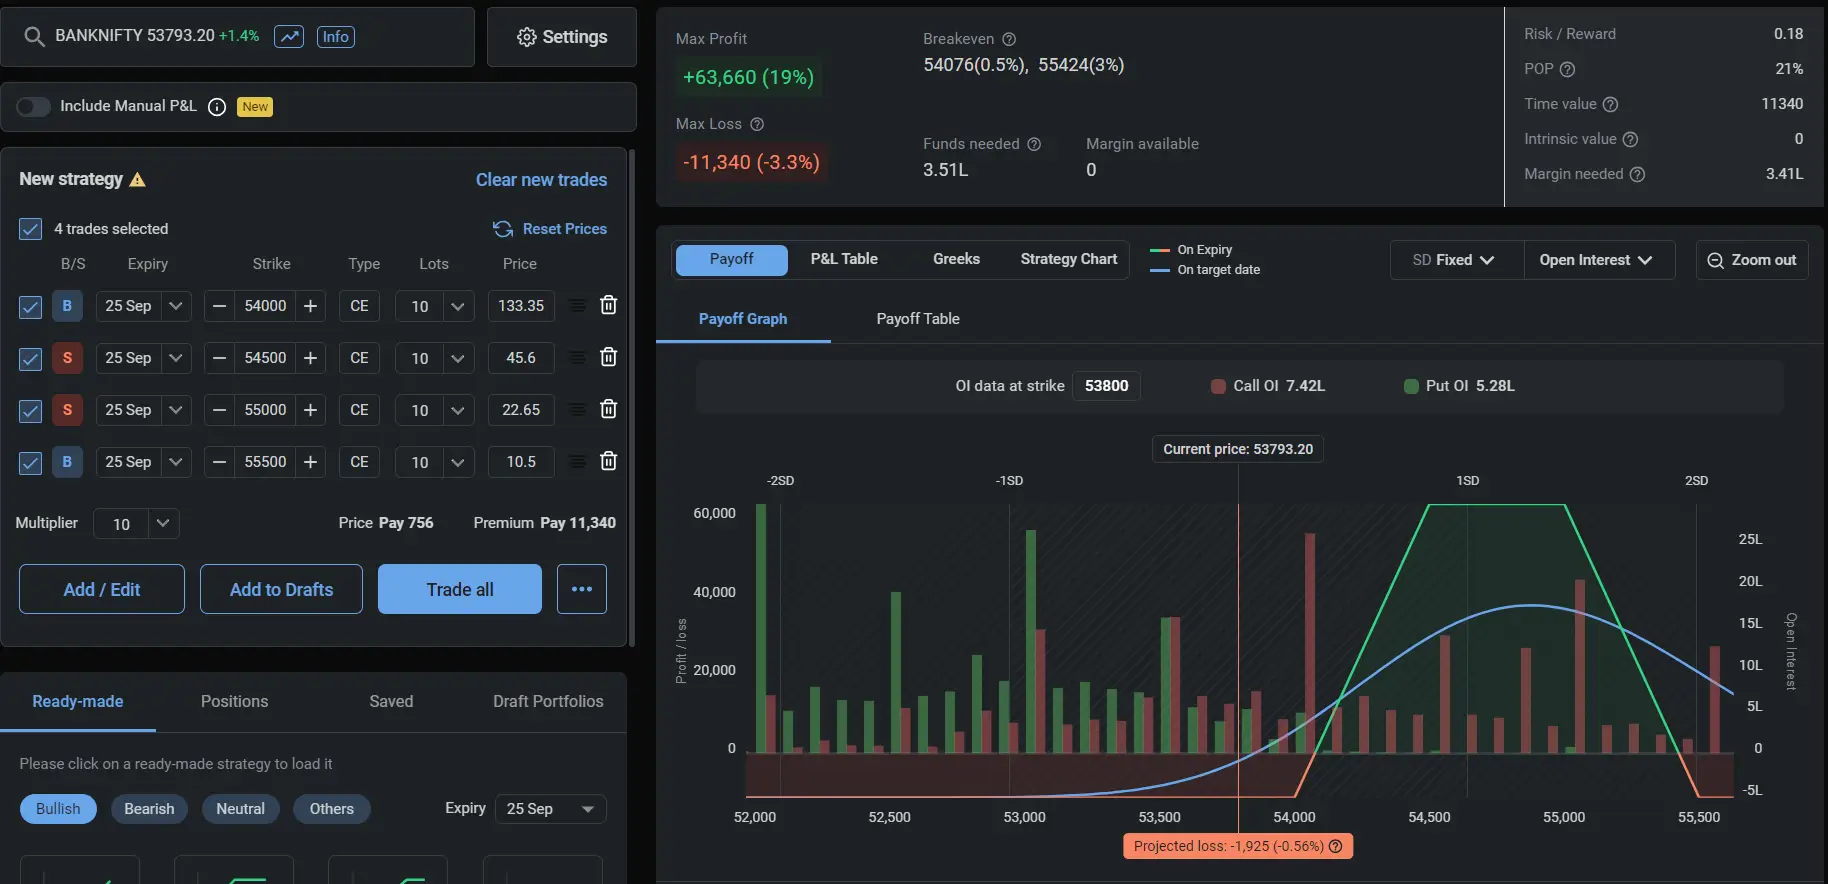This screenshot has height=884, width=1828.
Task: Delete the 54000 CE trade row
Action: [608, 305]
